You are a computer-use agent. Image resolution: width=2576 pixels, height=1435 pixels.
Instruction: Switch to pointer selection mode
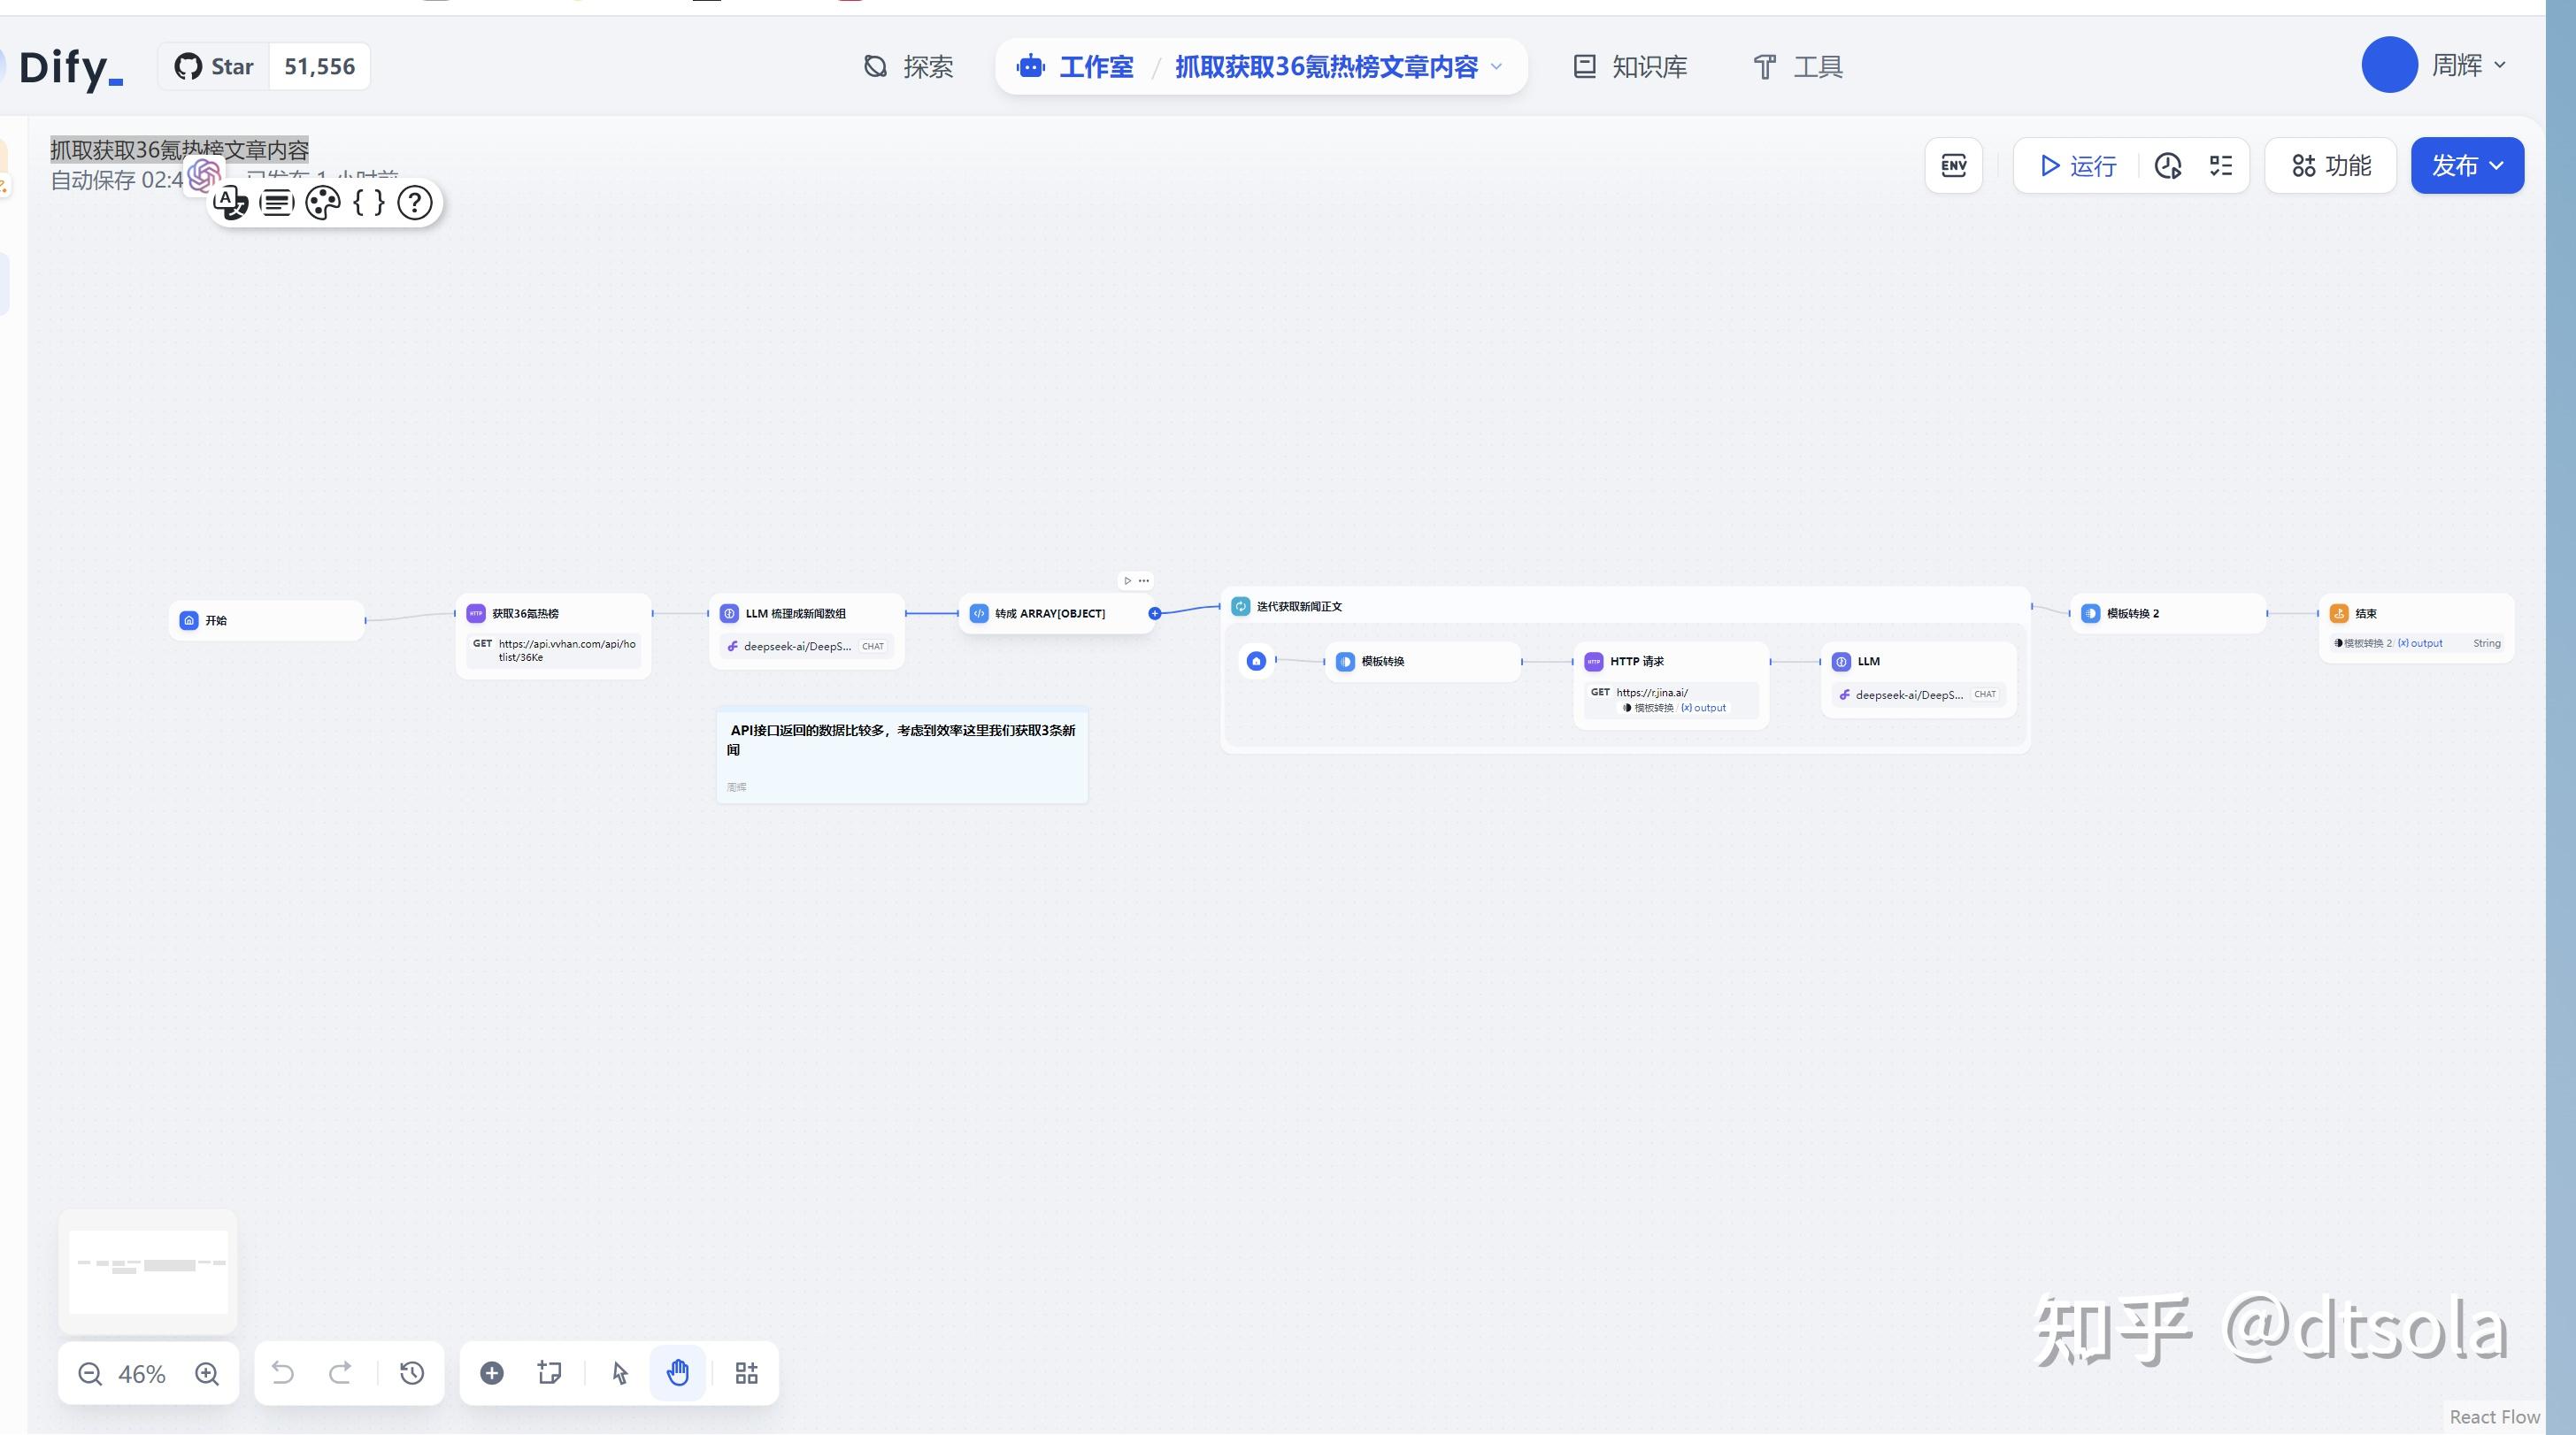[620, 1373]
